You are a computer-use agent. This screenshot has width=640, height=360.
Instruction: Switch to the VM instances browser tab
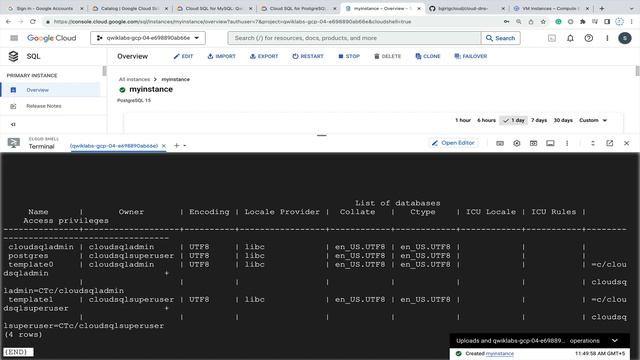(551, 8)
